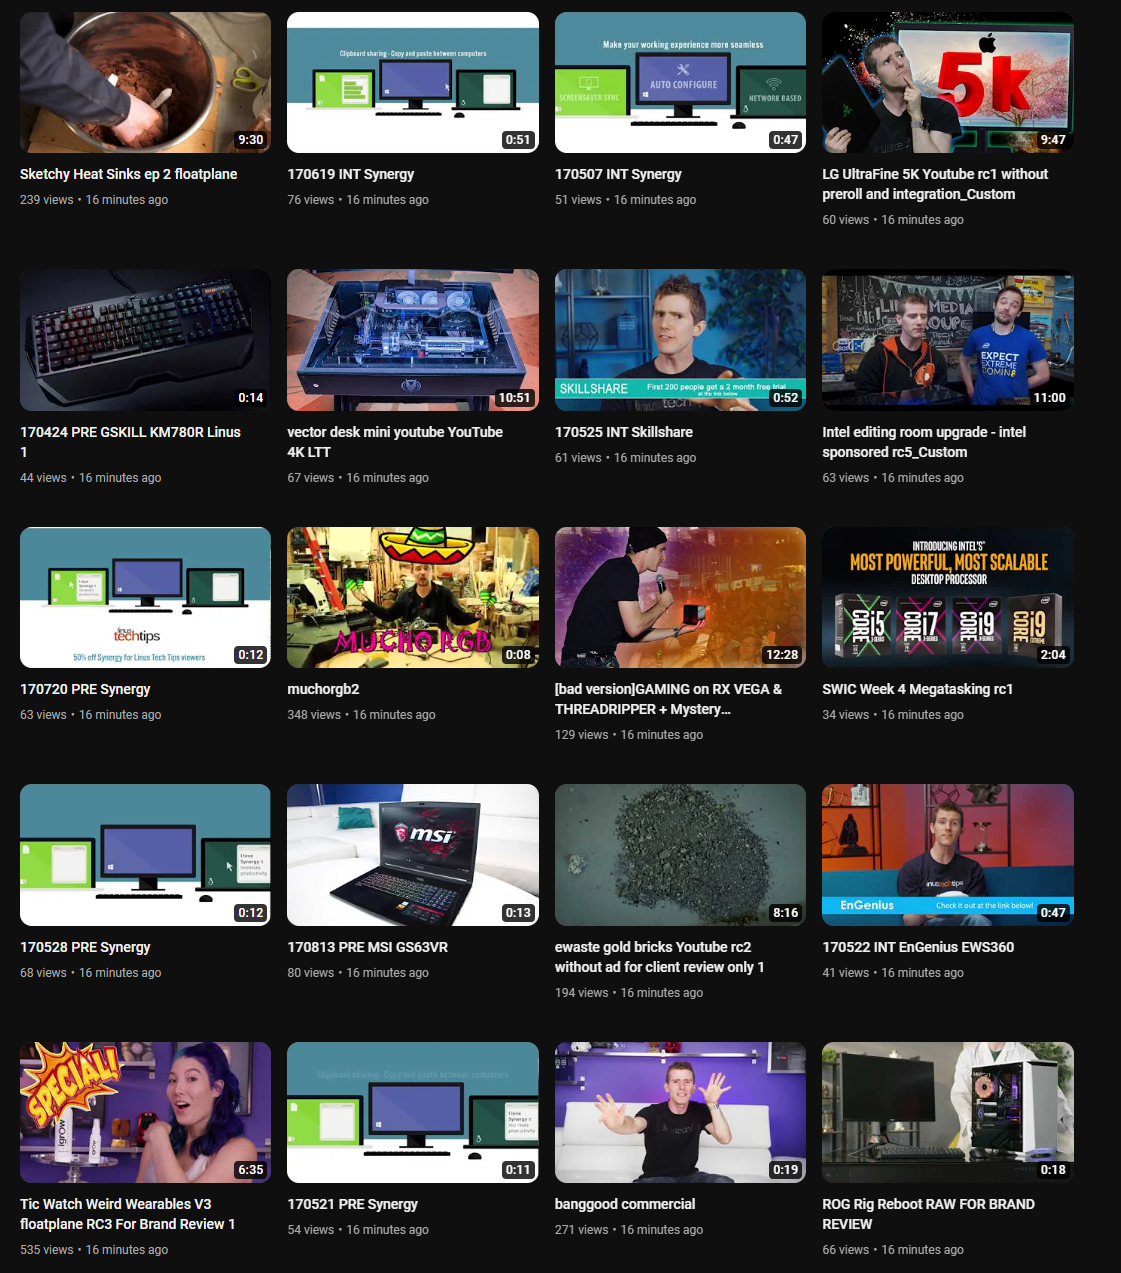
Task: Click '[bad version]GAMING on RX VEGA' title
Action: (x=669, y=699)
